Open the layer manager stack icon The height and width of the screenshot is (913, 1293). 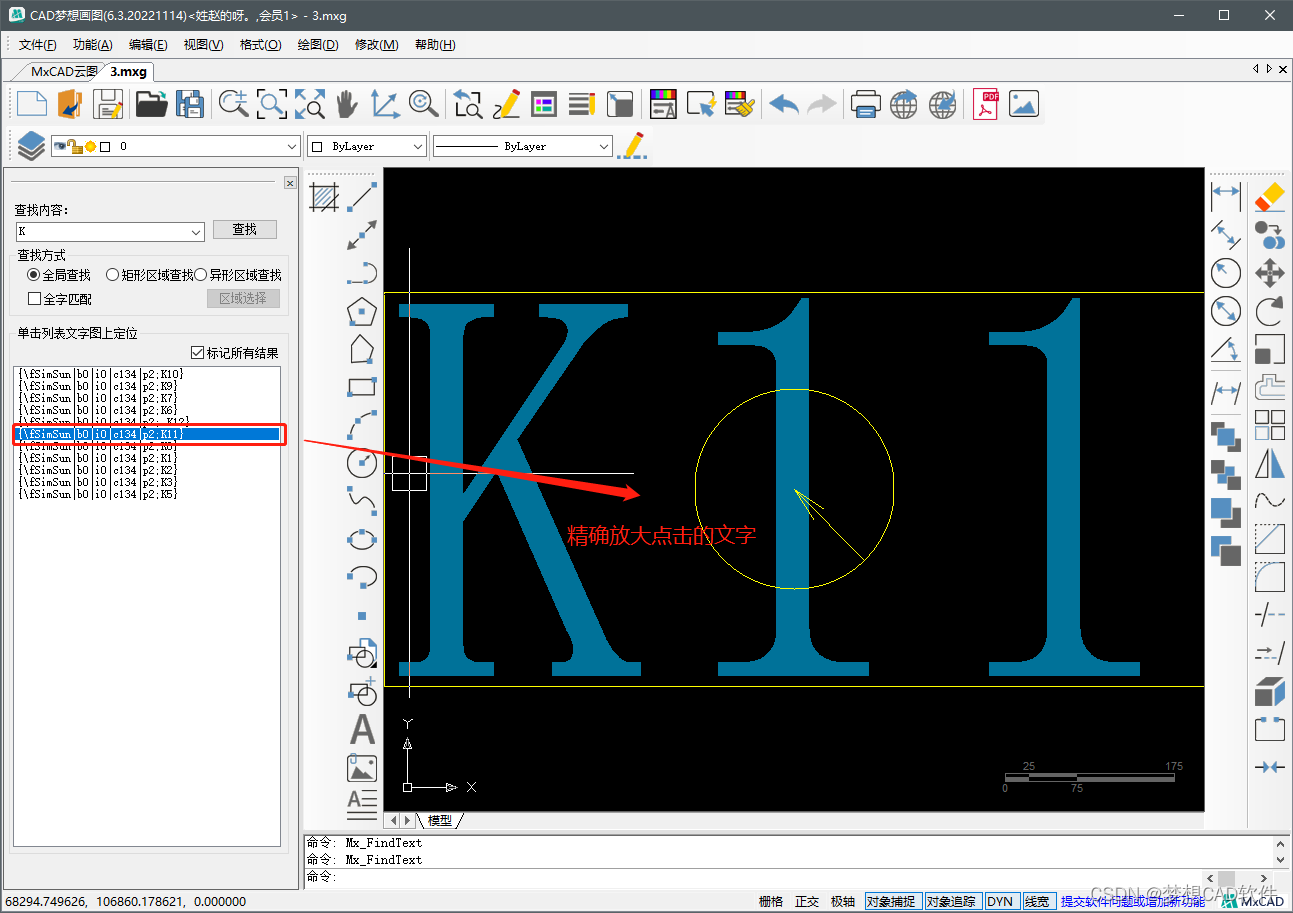(x=31, y=146)
